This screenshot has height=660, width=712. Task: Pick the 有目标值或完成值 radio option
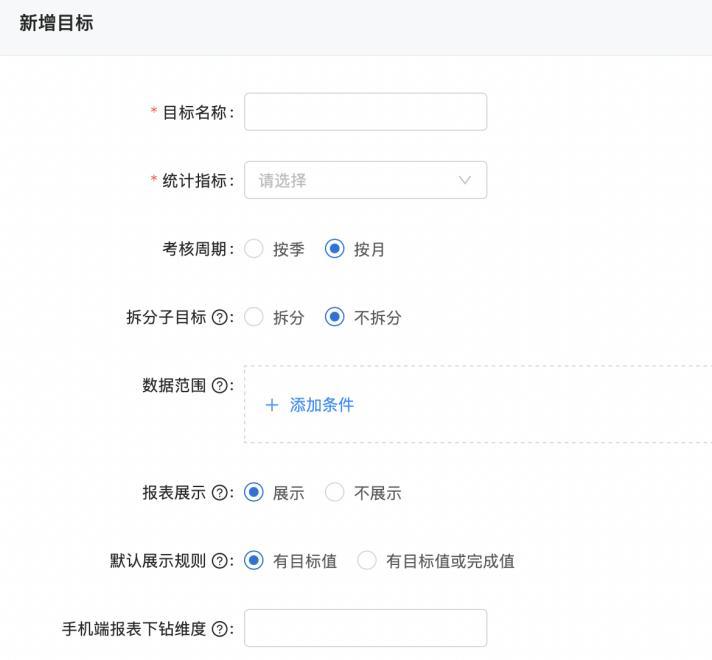(367, 560)
